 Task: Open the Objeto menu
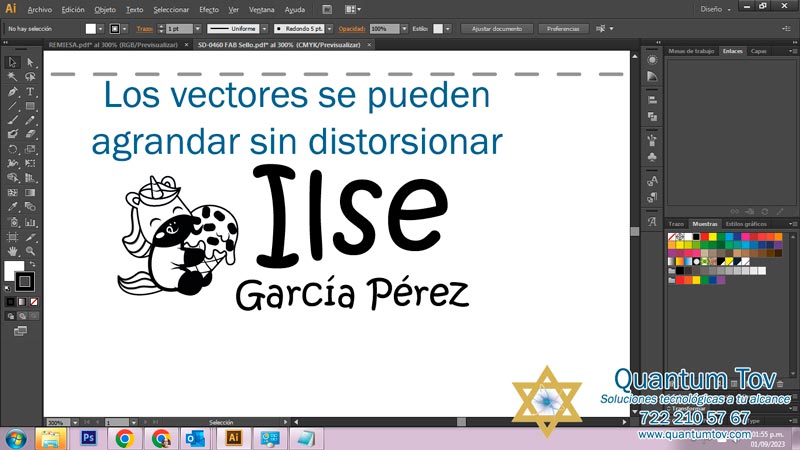click(x=105, y=10)
